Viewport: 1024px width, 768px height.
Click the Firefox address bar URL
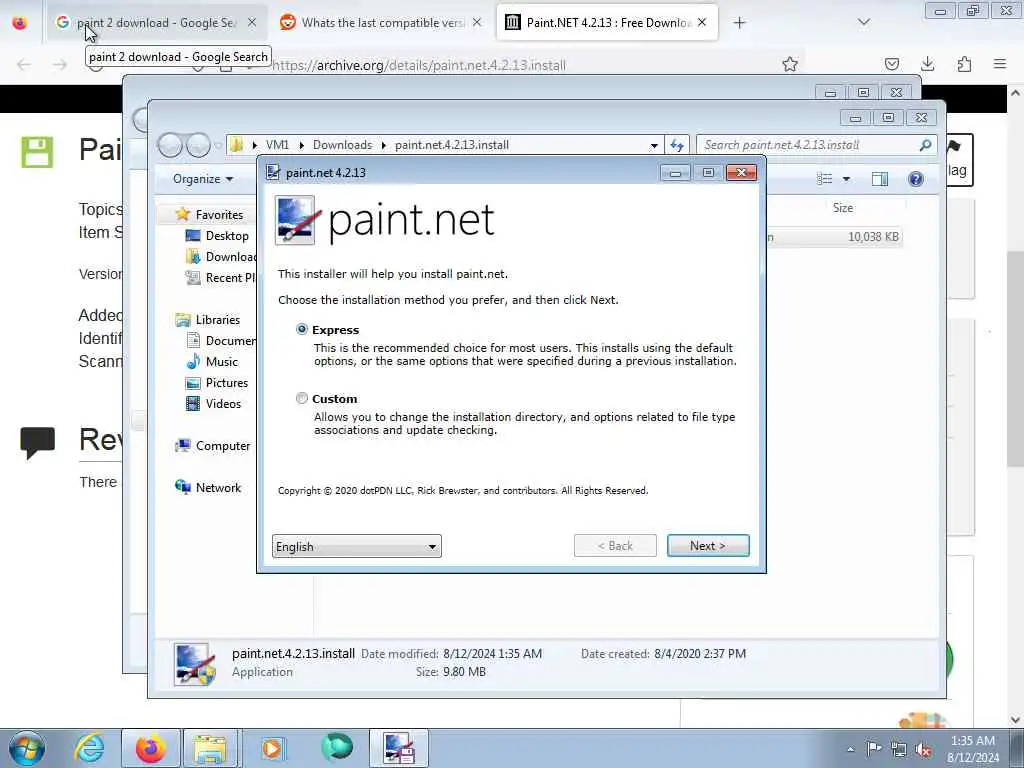tap(418, 65)
